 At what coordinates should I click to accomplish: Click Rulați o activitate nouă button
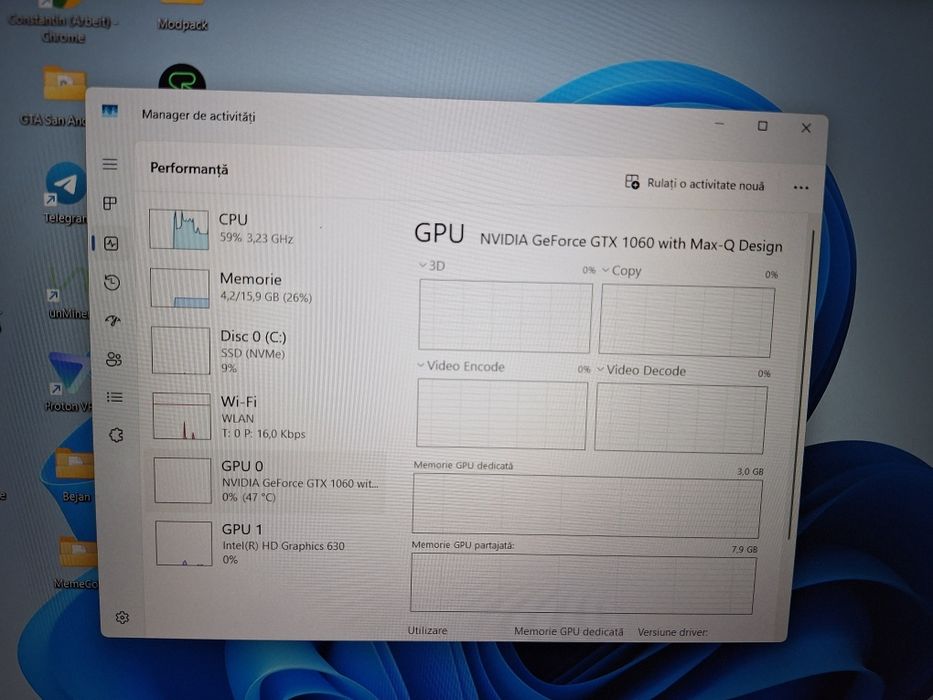694,183
